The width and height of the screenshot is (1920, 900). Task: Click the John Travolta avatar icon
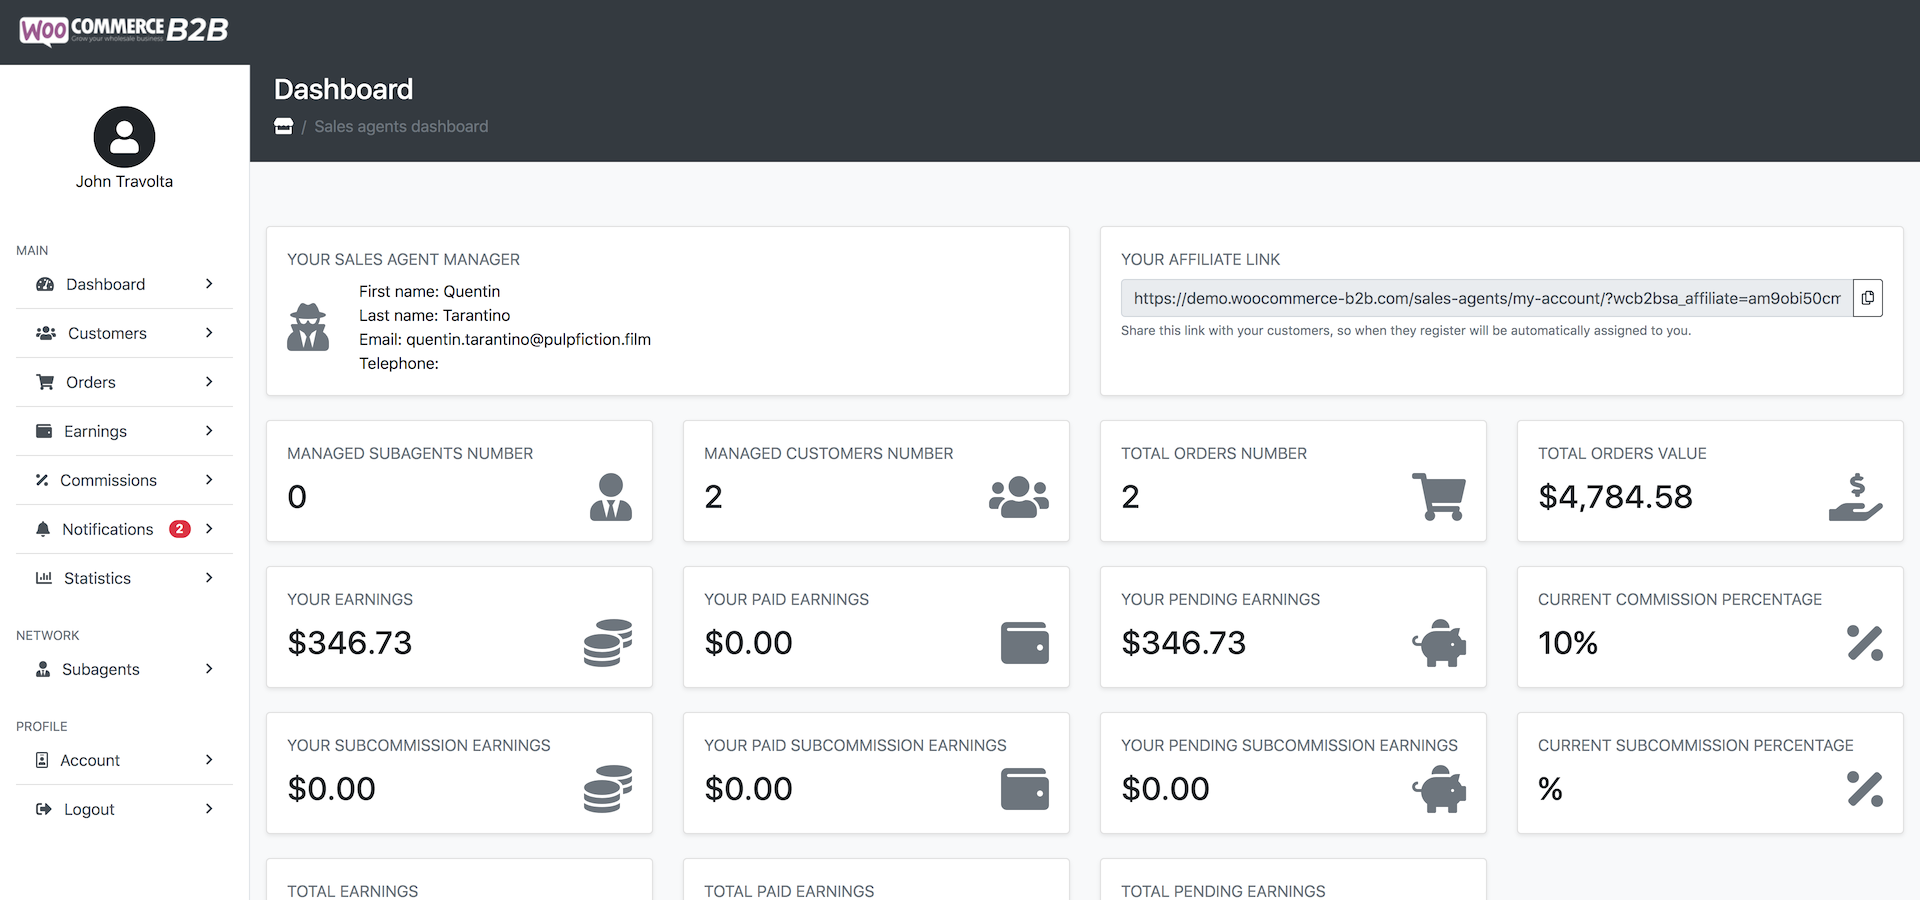[124, 137]
